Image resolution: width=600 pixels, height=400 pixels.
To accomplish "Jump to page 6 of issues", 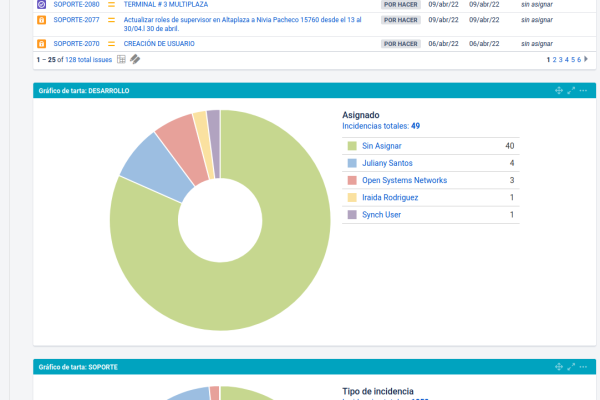I will [578, 60].
